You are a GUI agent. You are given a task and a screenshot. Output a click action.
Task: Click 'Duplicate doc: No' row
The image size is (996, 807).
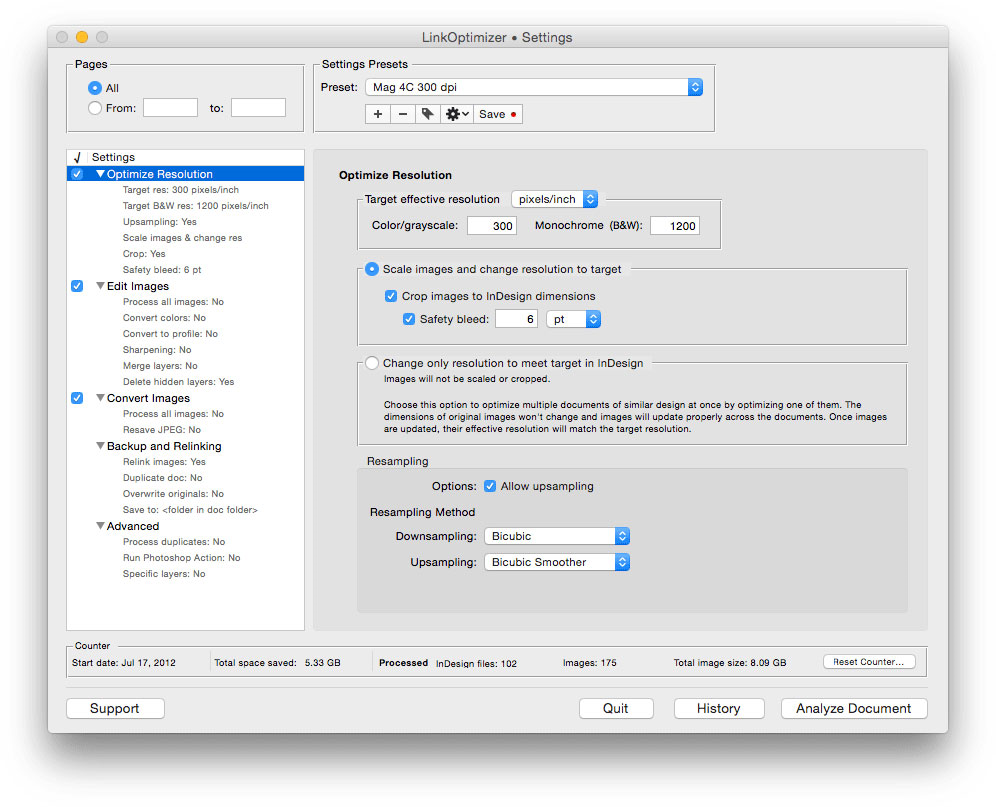point(163,478)
